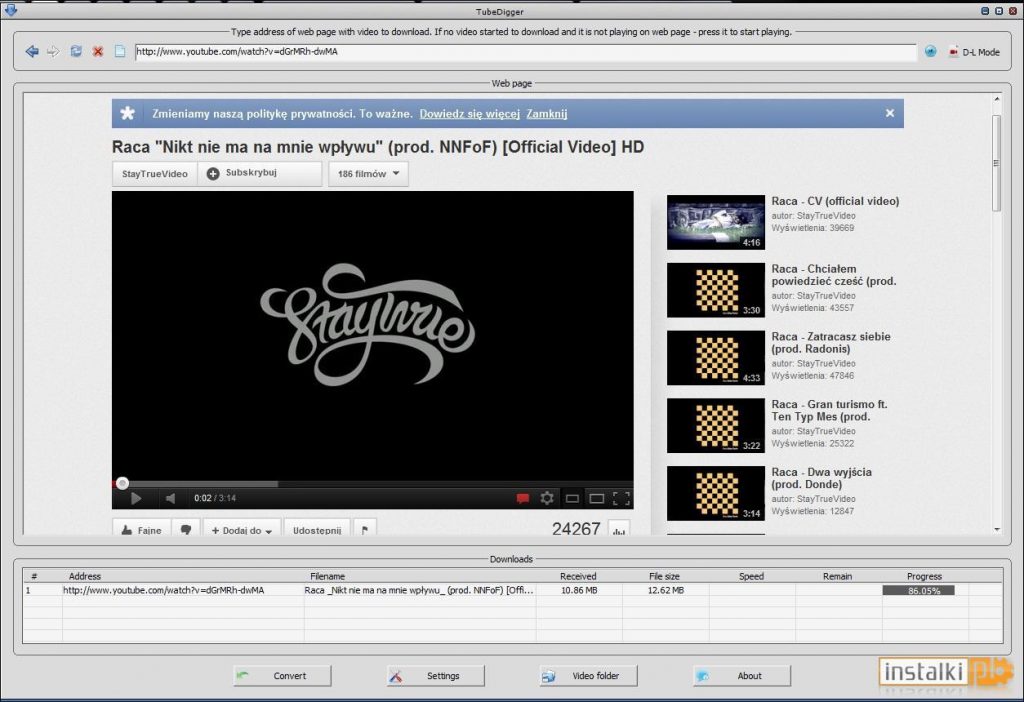Click the download filename cell starting with Raca
Image resolution: width=1024 pixels, height=702 pixels.
(419, 590)
